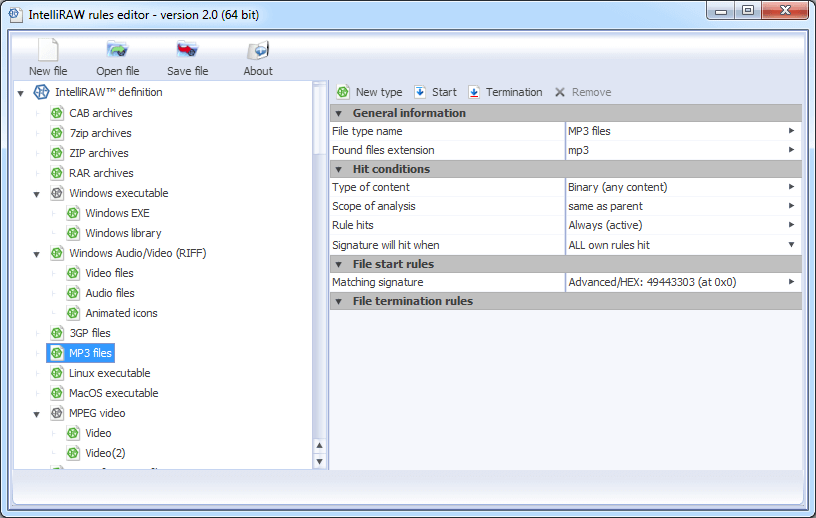Select the Windows library tree item

[123, 233]
